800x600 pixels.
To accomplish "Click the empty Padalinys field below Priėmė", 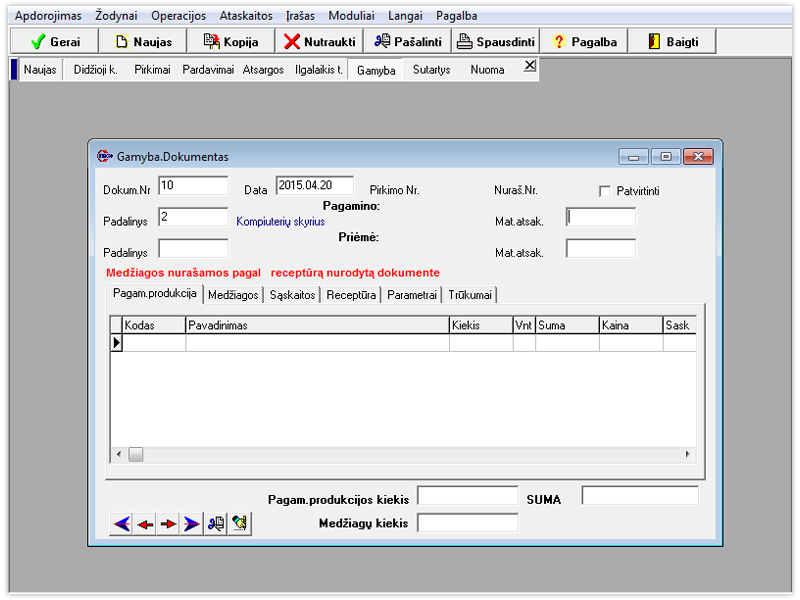I will click(x=193, y=248).
